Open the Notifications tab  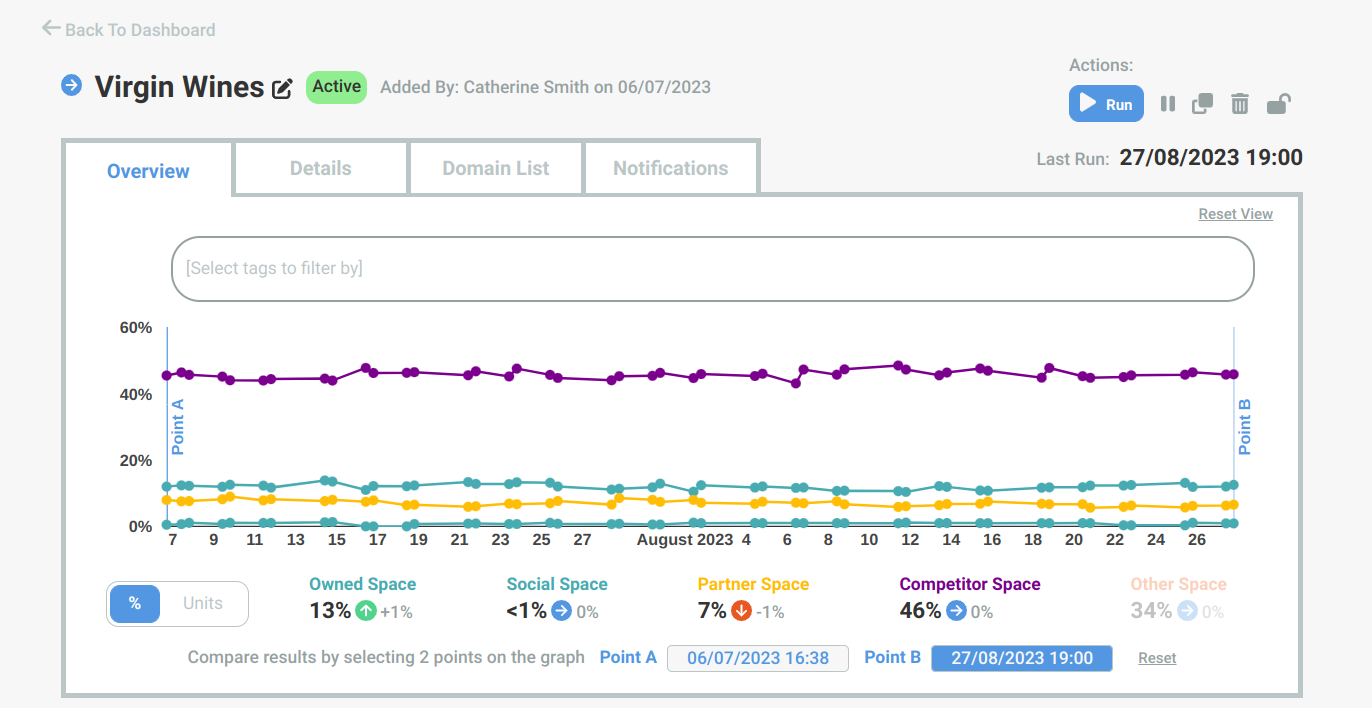tap(671, 168)
